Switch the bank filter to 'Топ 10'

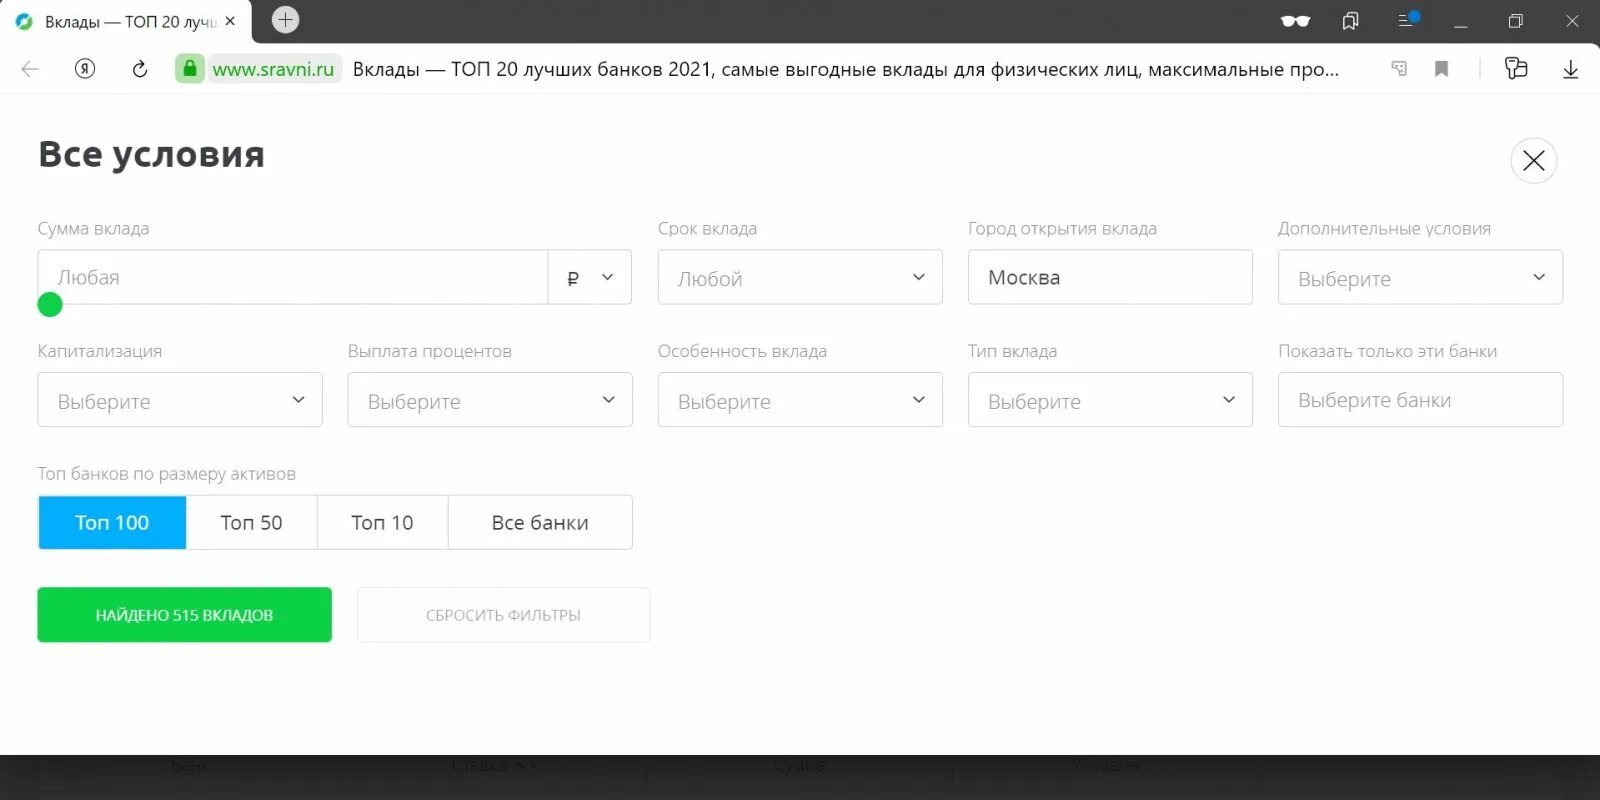pos(382,522)
